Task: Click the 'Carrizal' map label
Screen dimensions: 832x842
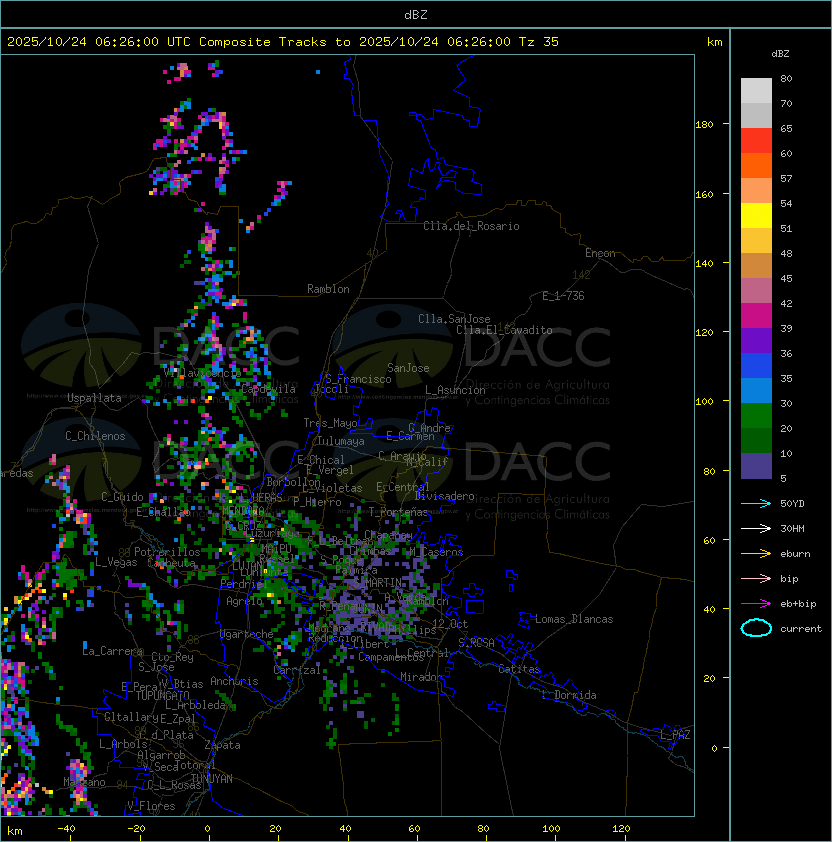Action: point(297,670)
